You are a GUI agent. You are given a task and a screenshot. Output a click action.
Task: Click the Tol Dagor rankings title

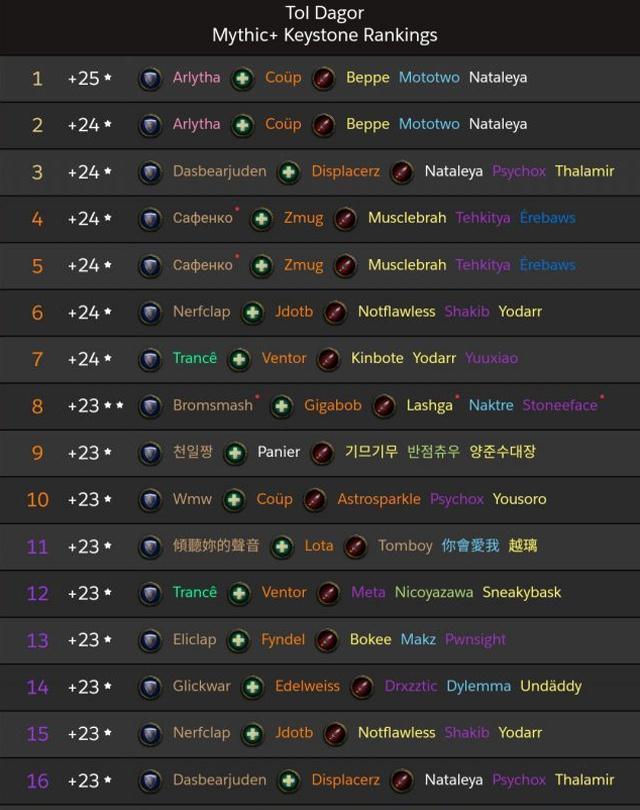[324, 24]
